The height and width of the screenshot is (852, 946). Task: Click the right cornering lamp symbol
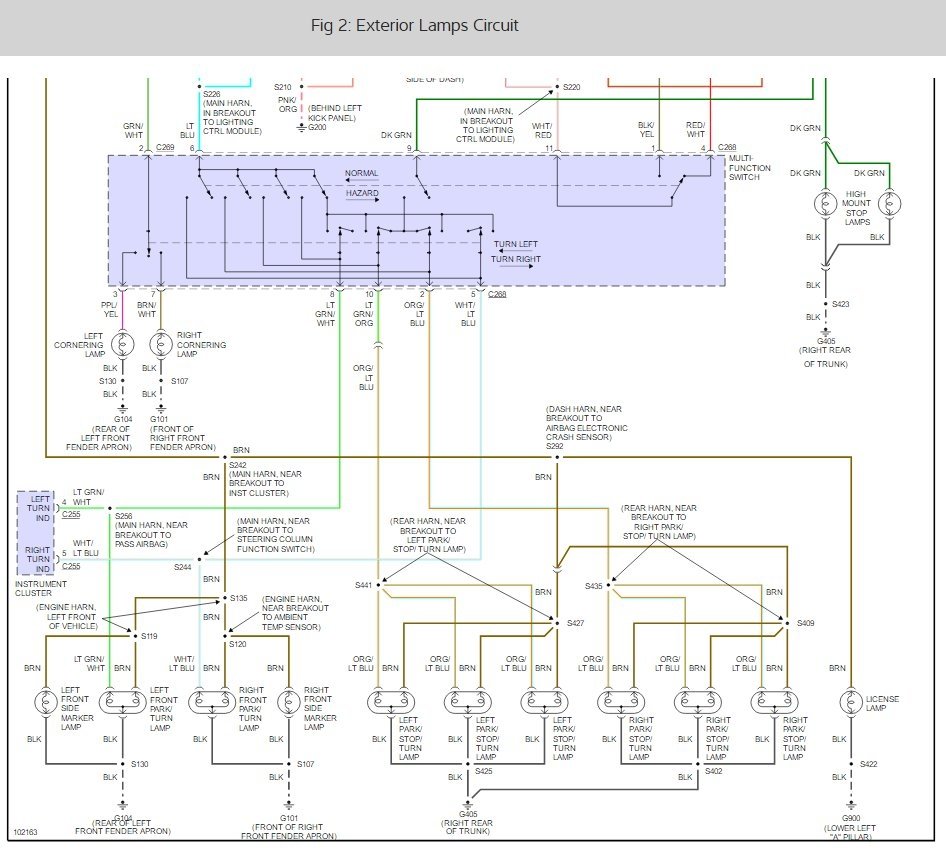(x=161, y=345)
